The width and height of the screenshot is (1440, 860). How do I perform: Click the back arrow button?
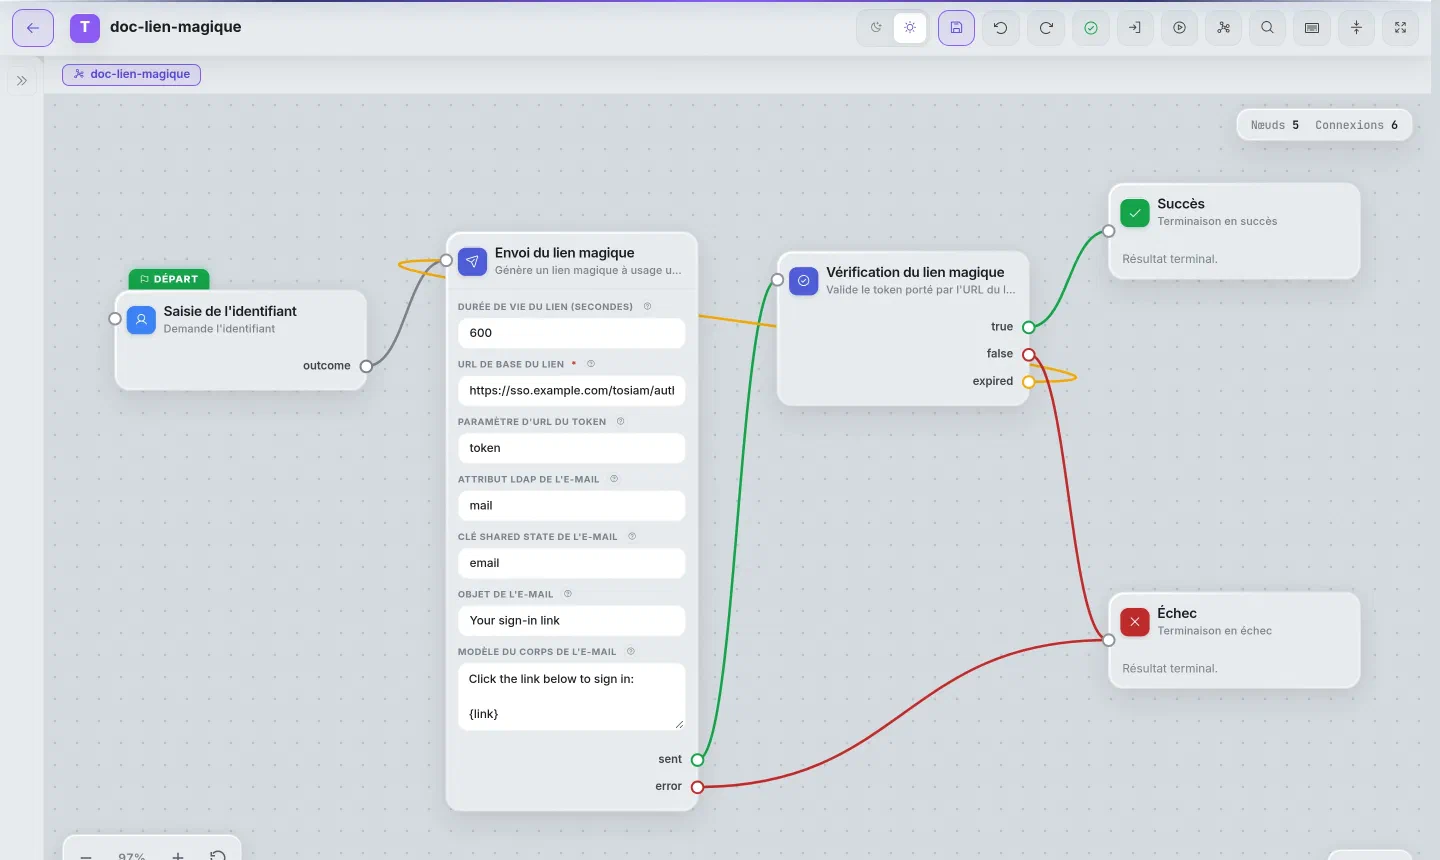(33, 28)
